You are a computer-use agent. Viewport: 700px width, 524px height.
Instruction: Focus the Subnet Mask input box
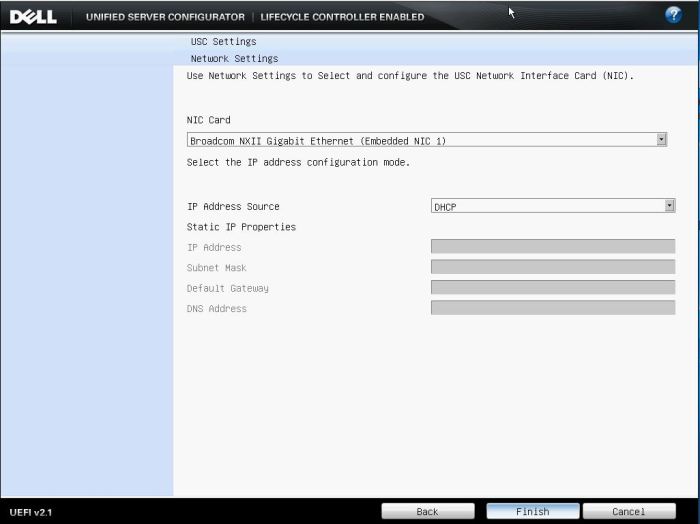pyautogui.click(x=552, y=267)
